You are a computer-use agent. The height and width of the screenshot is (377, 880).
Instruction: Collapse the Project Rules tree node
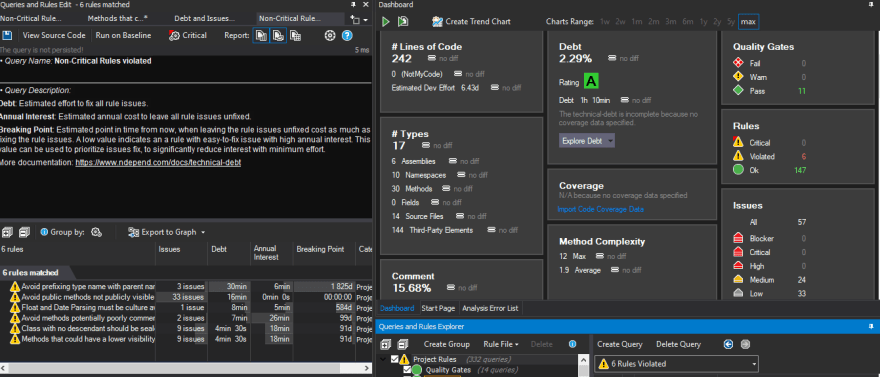(x=383, y=359)
